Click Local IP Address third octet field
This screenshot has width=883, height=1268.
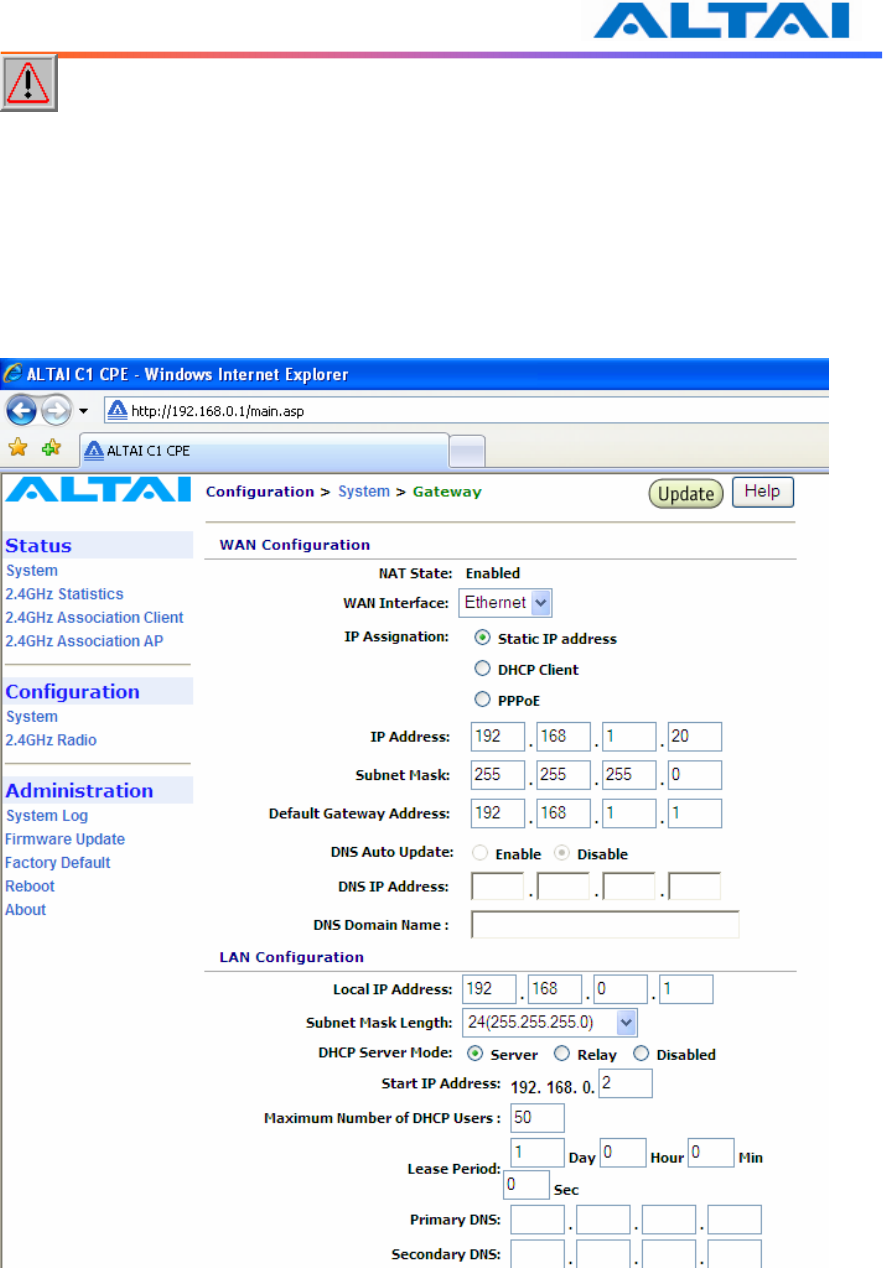coord(620,989)
